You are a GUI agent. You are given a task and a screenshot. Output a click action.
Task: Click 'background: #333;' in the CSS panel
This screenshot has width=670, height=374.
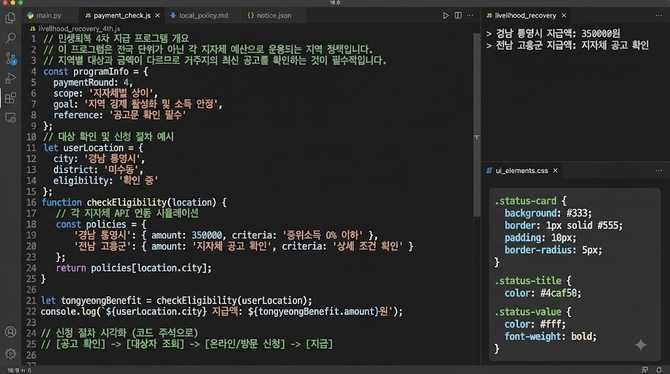click(548, 213)
